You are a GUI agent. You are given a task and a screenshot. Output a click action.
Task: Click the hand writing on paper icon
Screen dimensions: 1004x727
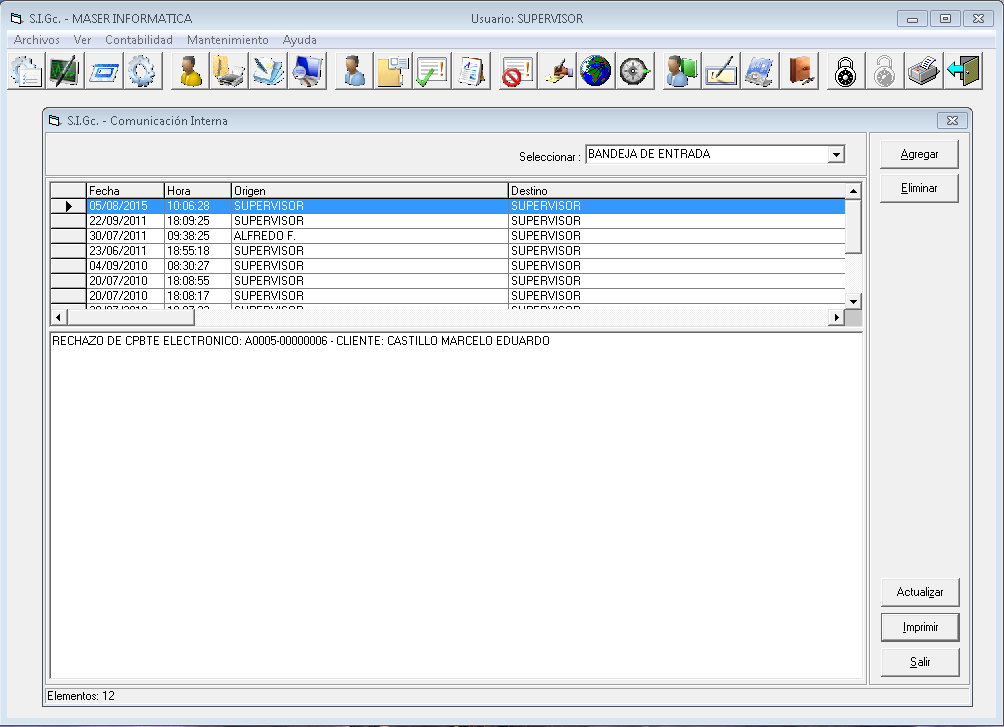tap(556, 71)
